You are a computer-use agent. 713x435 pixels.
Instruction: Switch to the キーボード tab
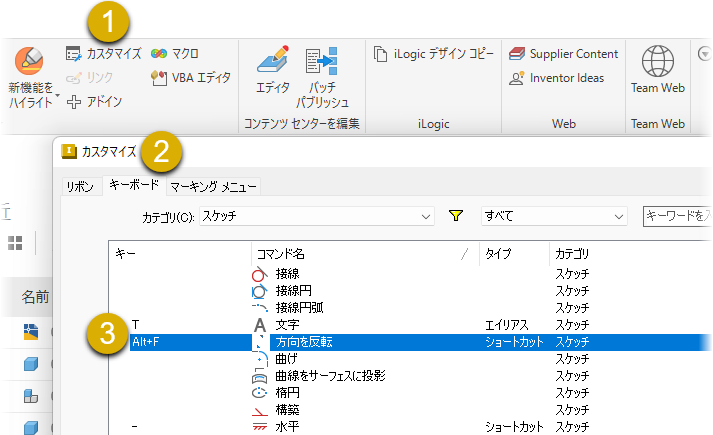134,185
